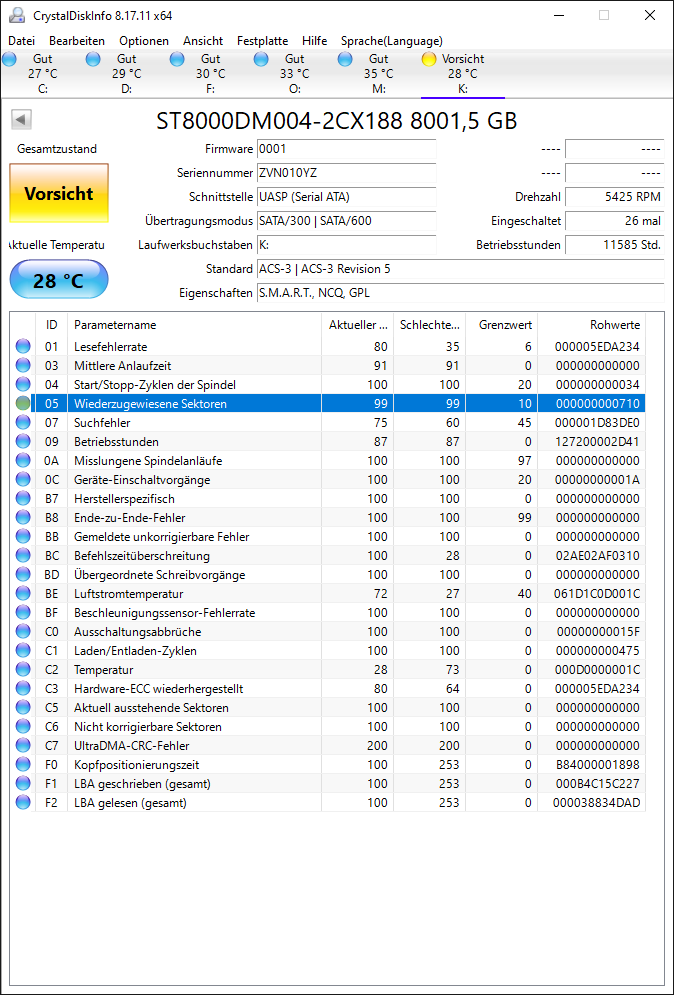Click the Standard field ACS-3 Revision 5
674x995 pixels.
tap(461, 269)
